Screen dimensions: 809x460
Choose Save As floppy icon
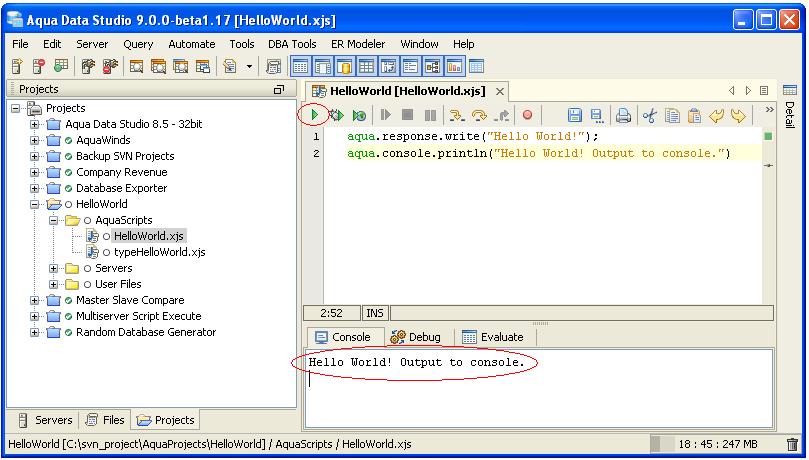(x=597, y=115)
